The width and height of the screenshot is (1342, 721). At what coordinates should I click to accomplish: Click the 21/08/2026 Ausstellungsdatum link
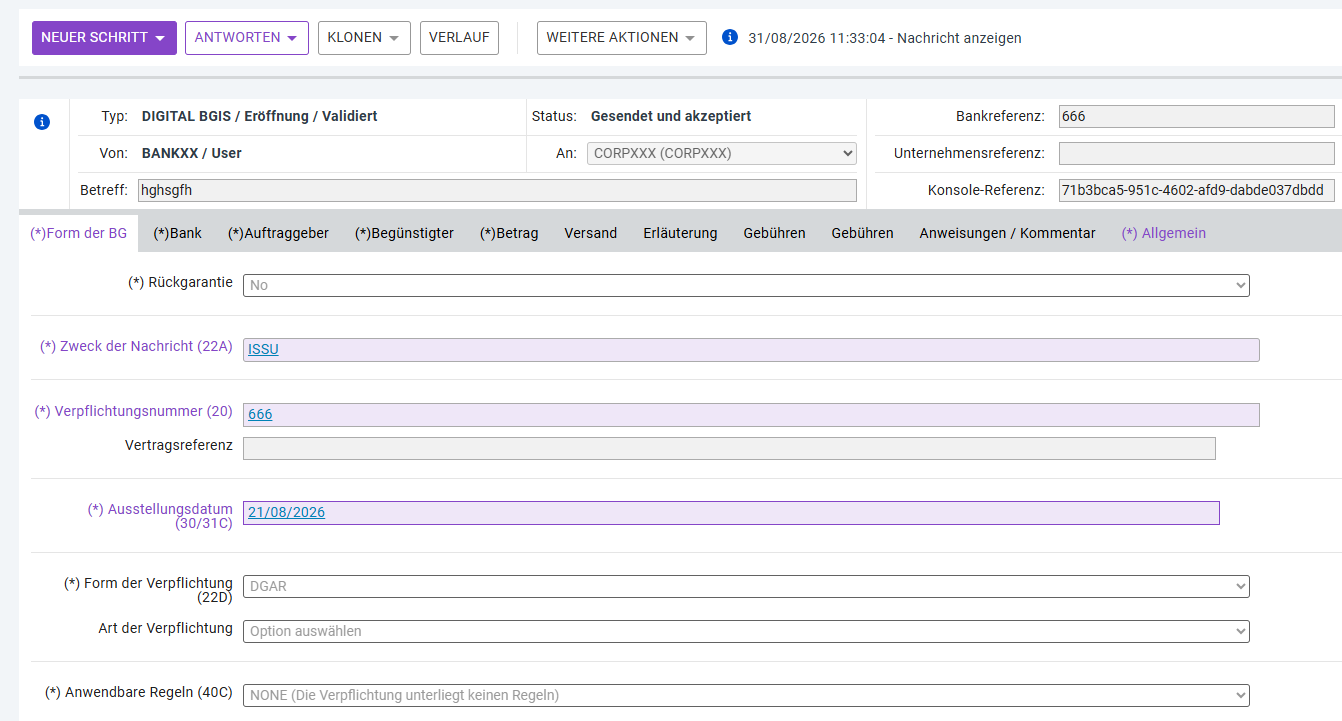tap(286, 513)
